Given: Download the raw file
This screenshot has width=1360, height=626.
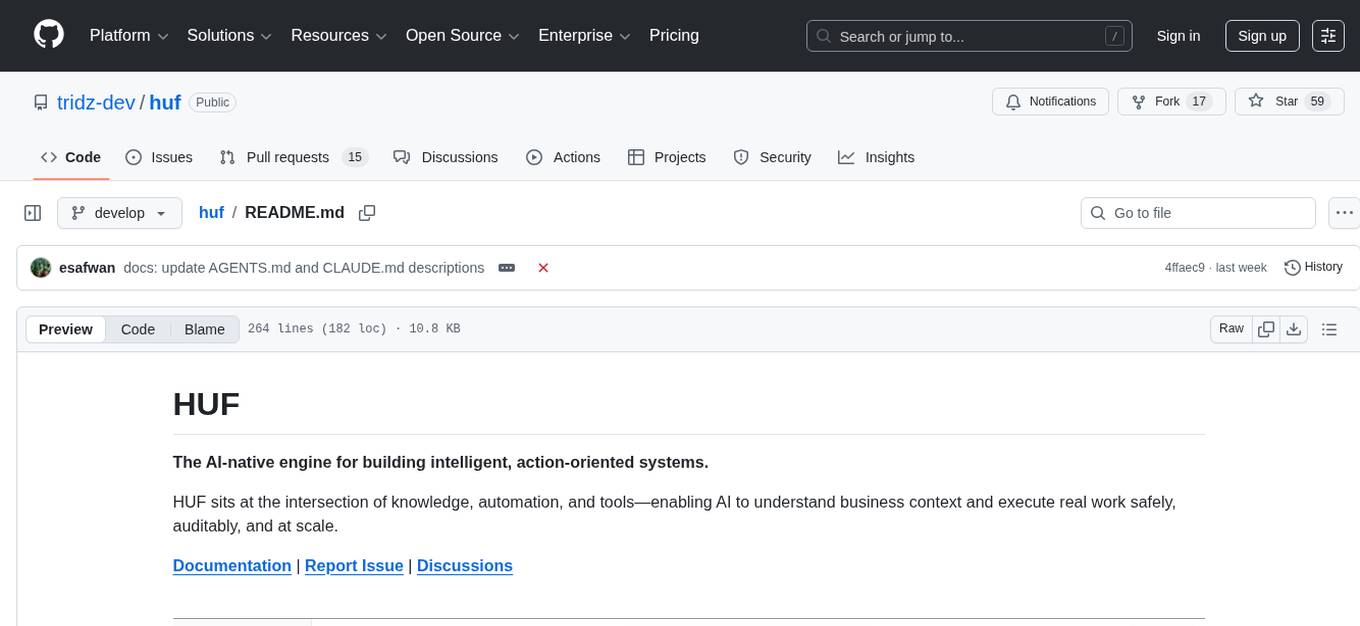Looking at the screenshot, I should click(1293, 329).
